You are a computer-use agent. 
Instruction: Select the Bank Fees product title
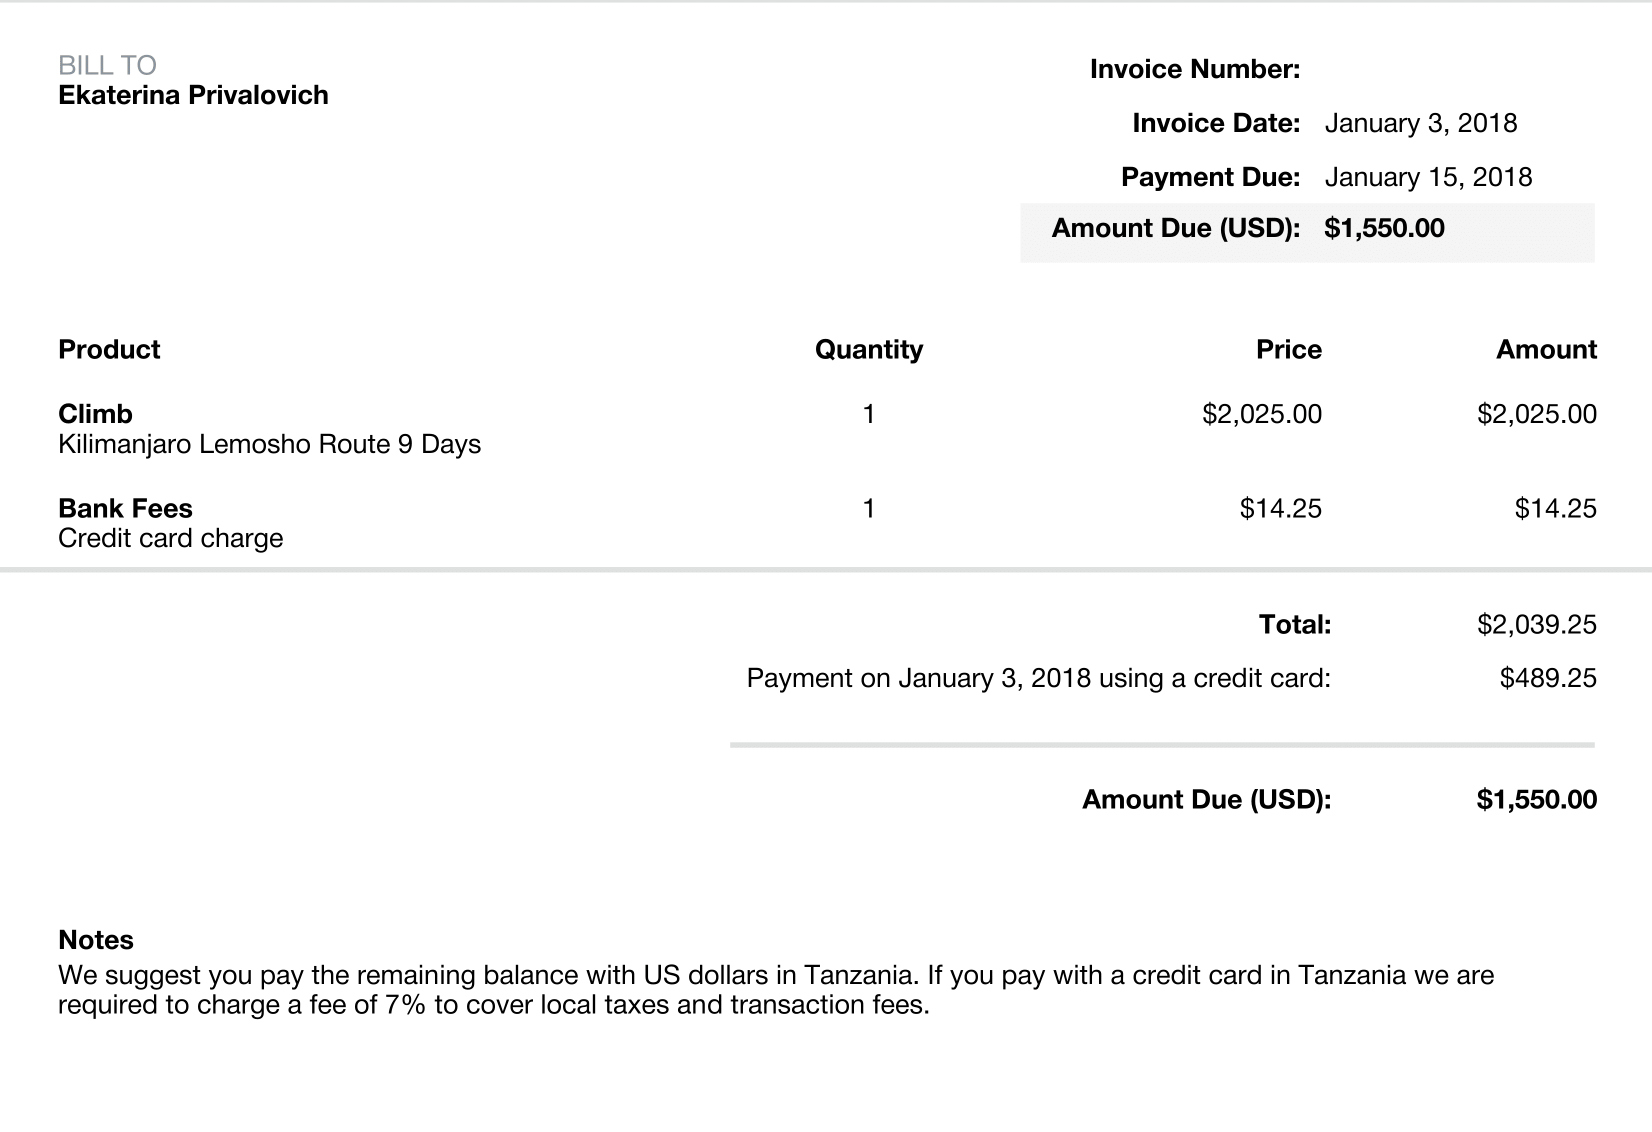pyautogui.click(x=125, y=508)
